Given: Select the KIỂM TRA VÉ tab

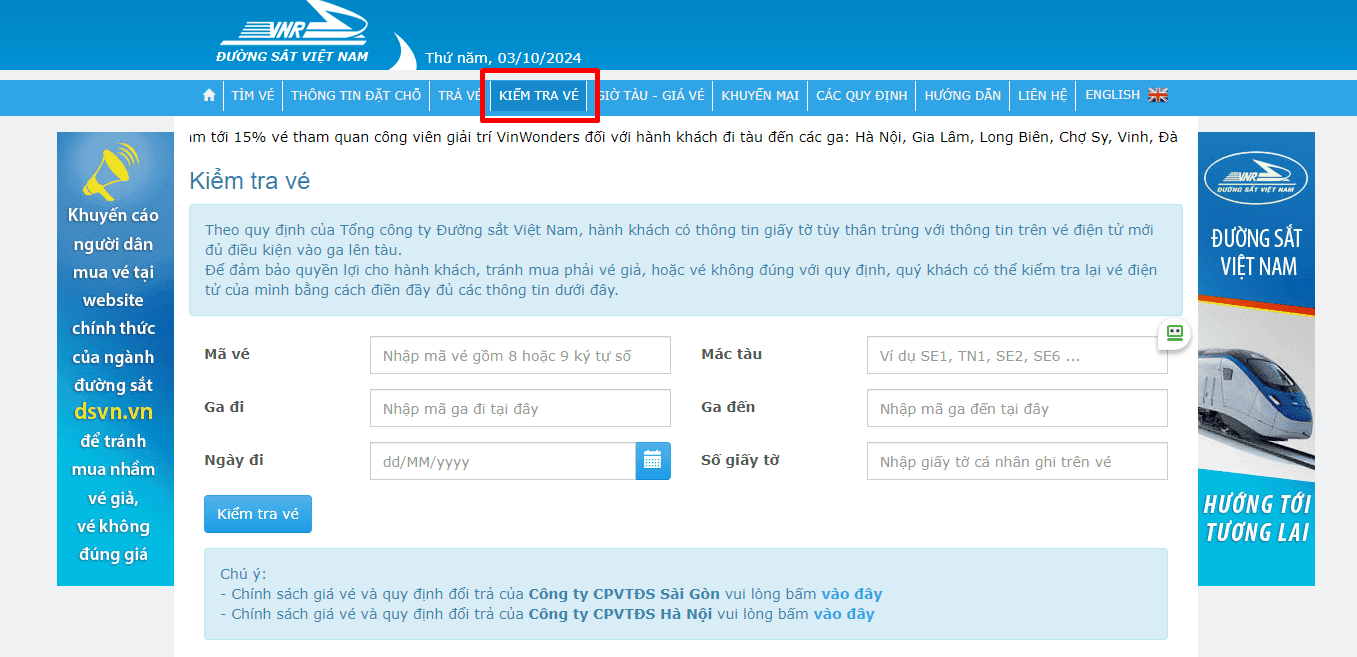Looking at the screenshot, I should point(539,96).
